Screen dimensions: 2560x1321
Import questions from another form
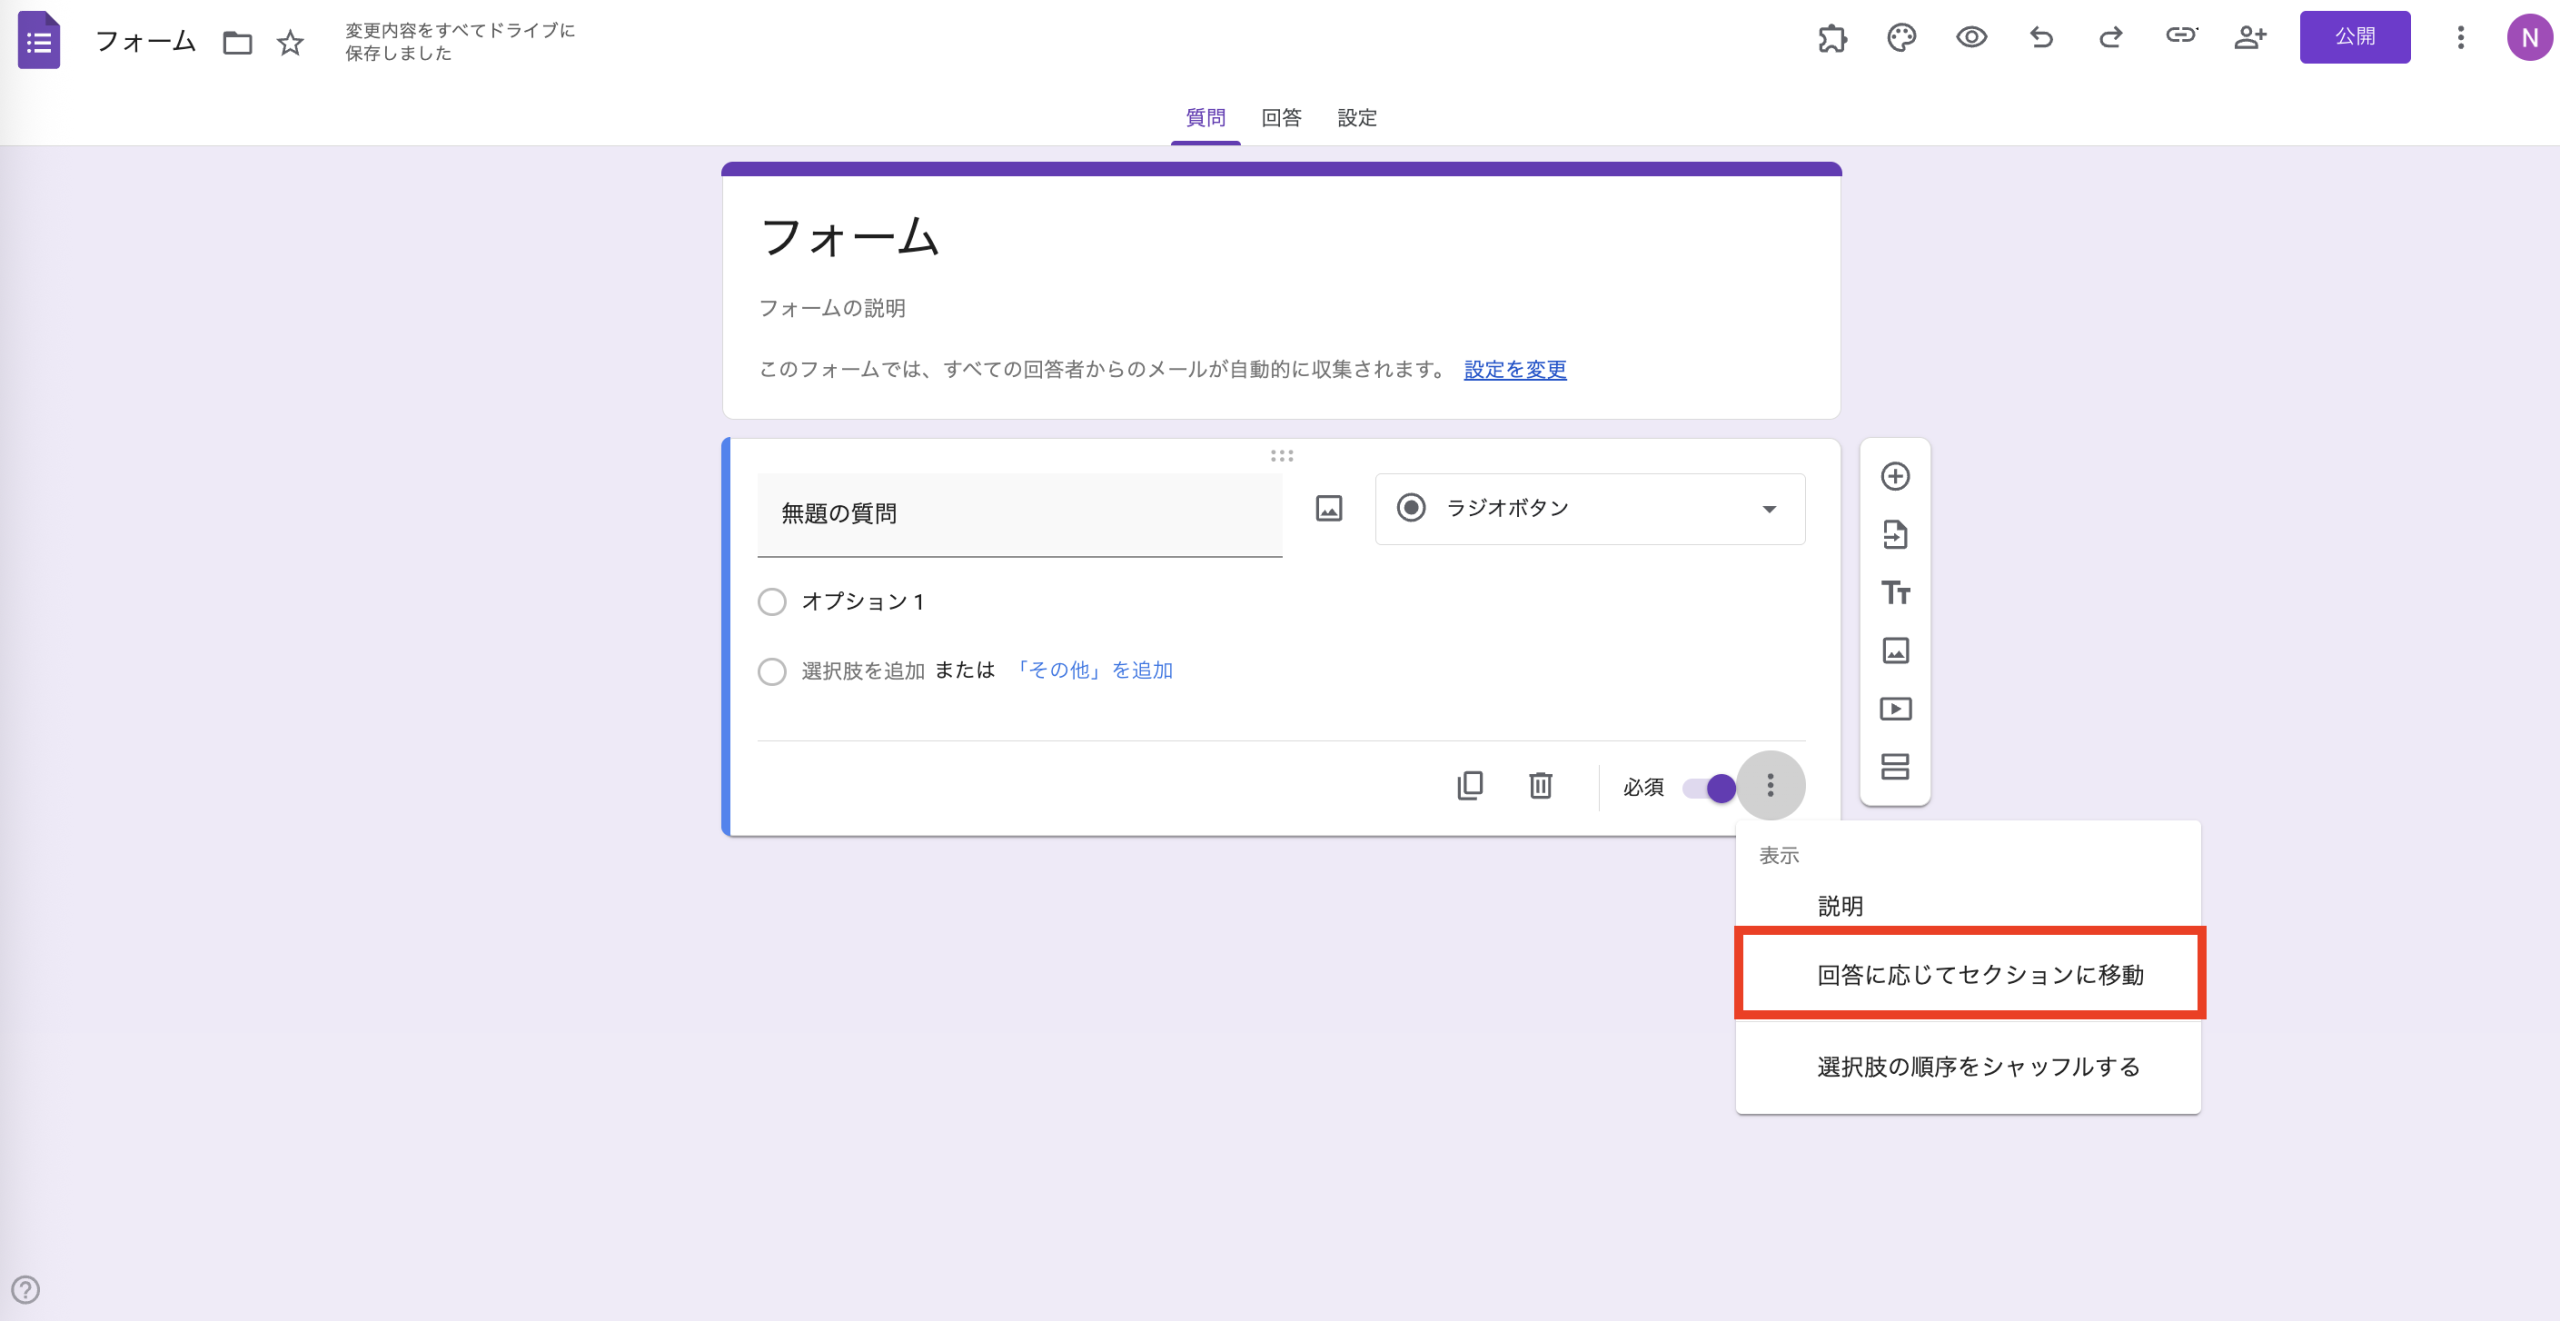(1895, 535)
